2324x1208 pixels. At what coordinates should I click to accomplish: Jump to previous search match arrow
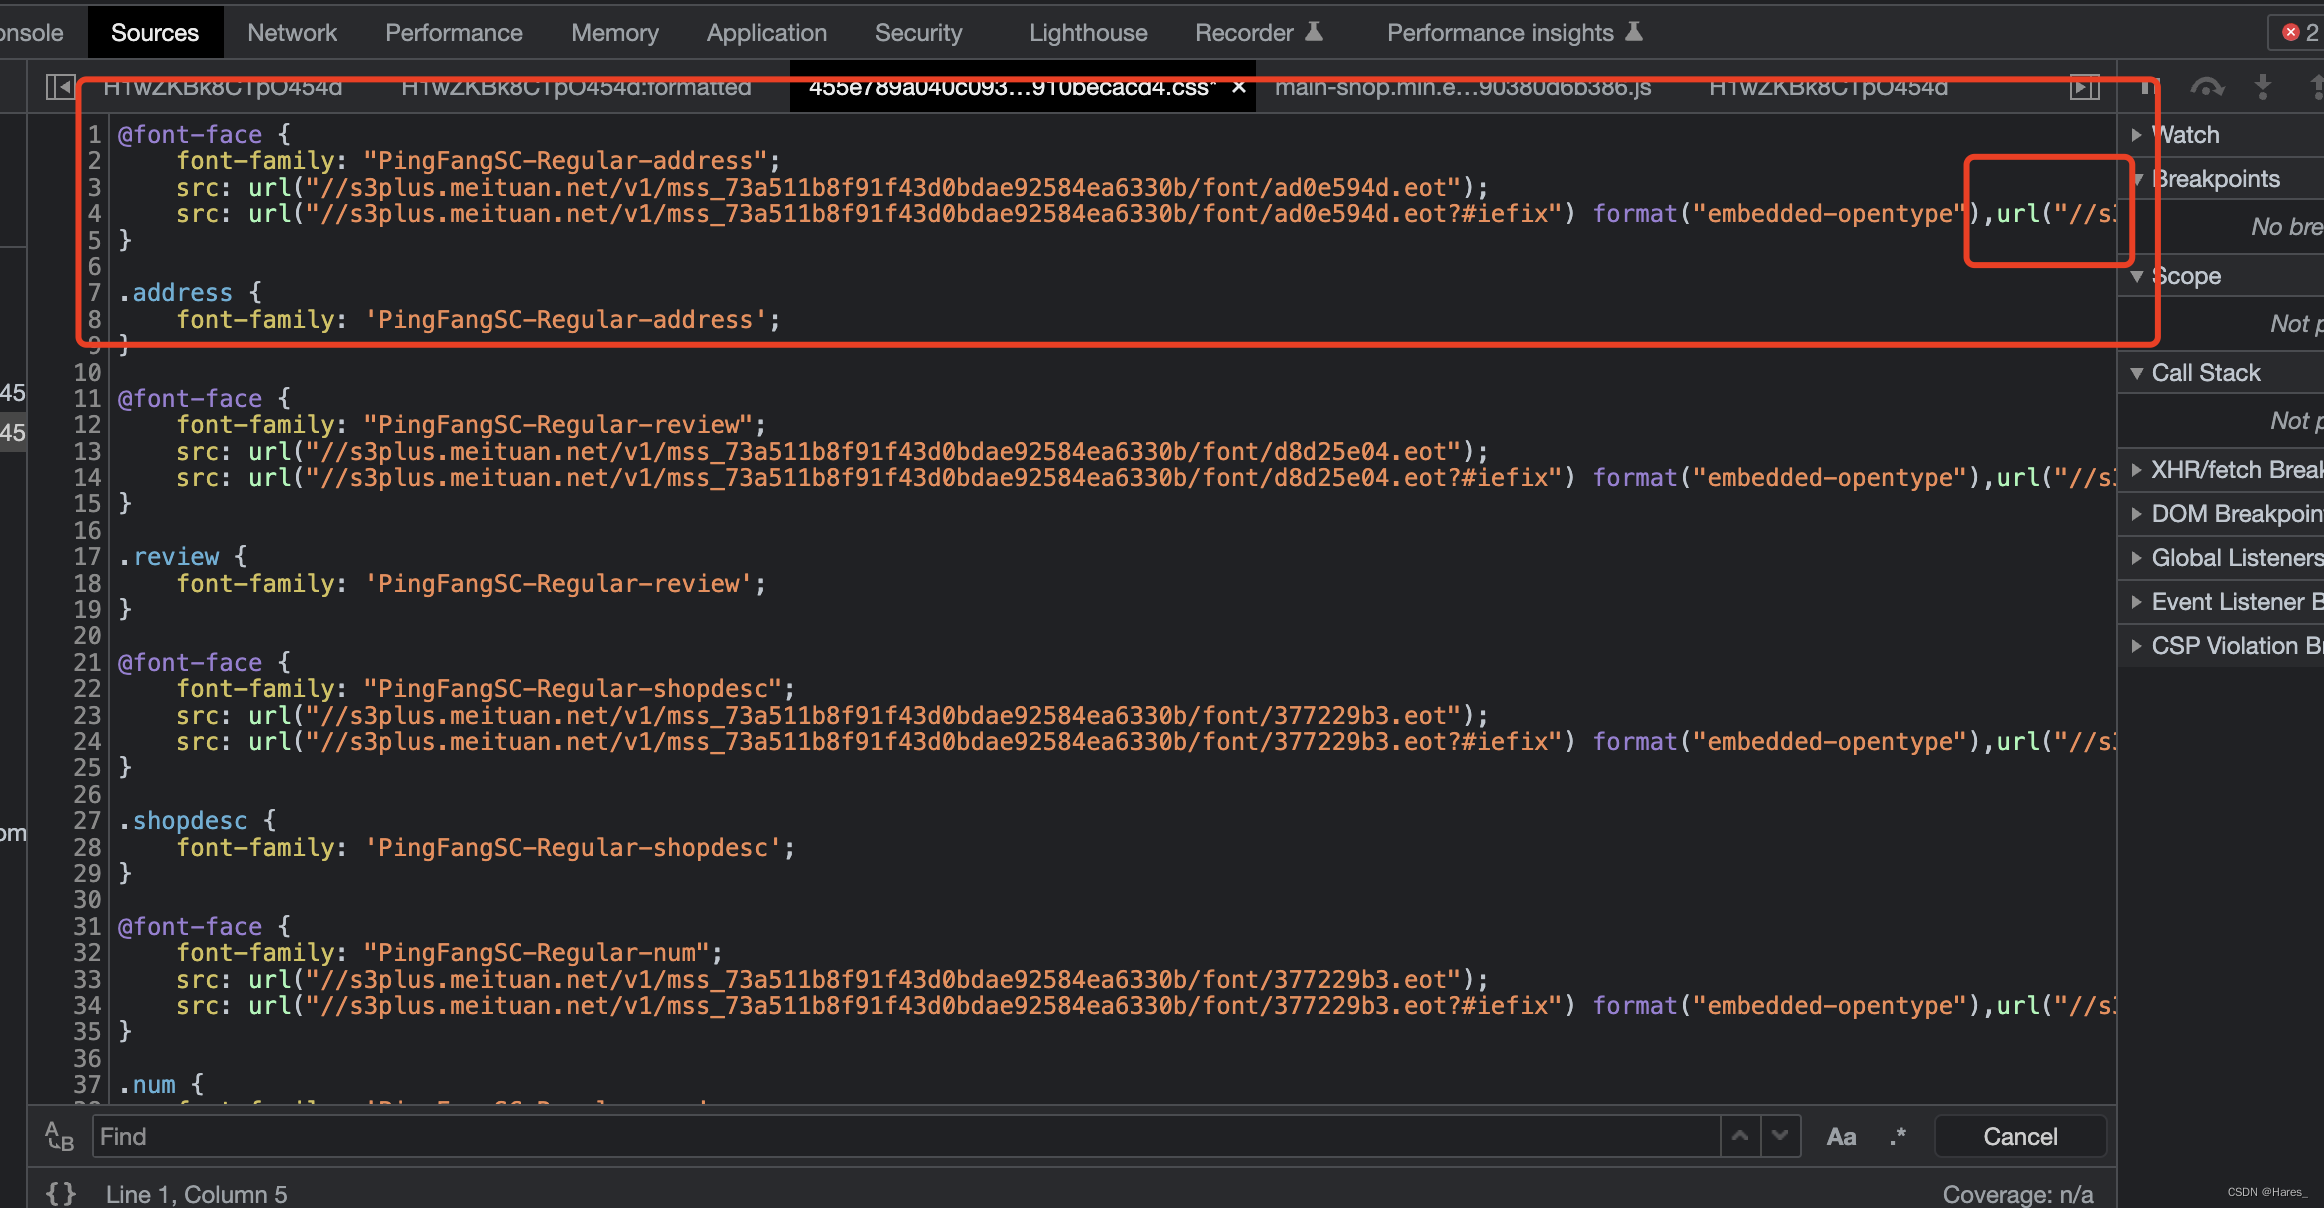click(x=1740, y=1136)
